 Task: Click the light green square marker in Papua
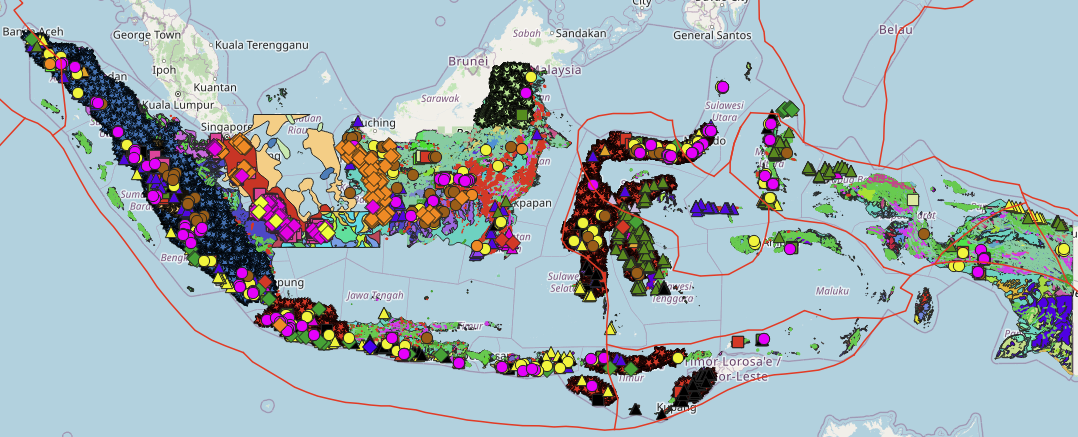(x=911, y=200)
